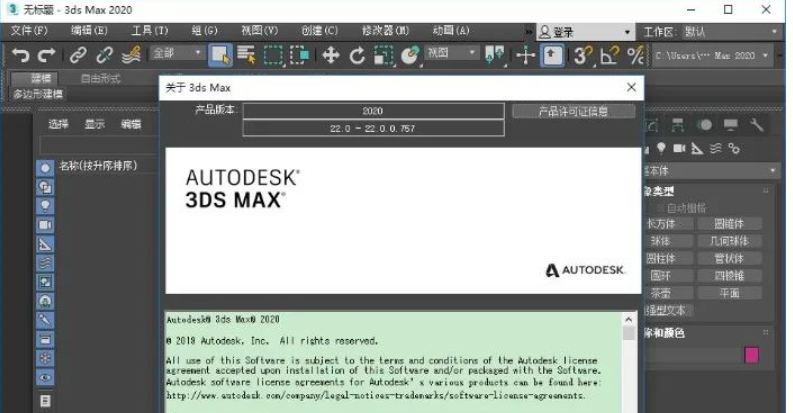
Task: Open the 组(G) menu
Action: (204, 30)
